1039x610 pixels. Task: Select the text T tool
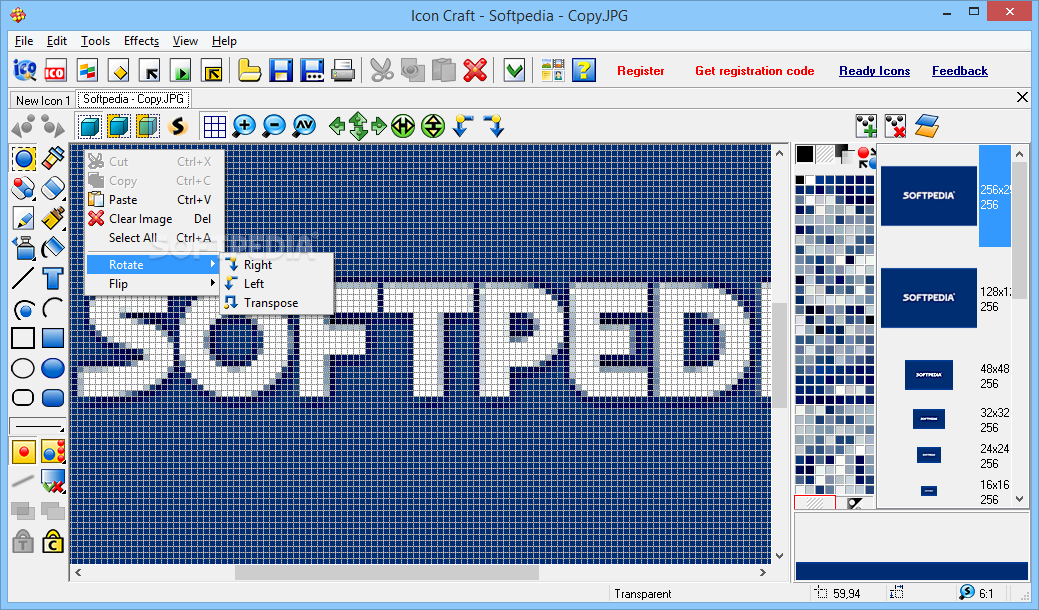tap(52, 278)
